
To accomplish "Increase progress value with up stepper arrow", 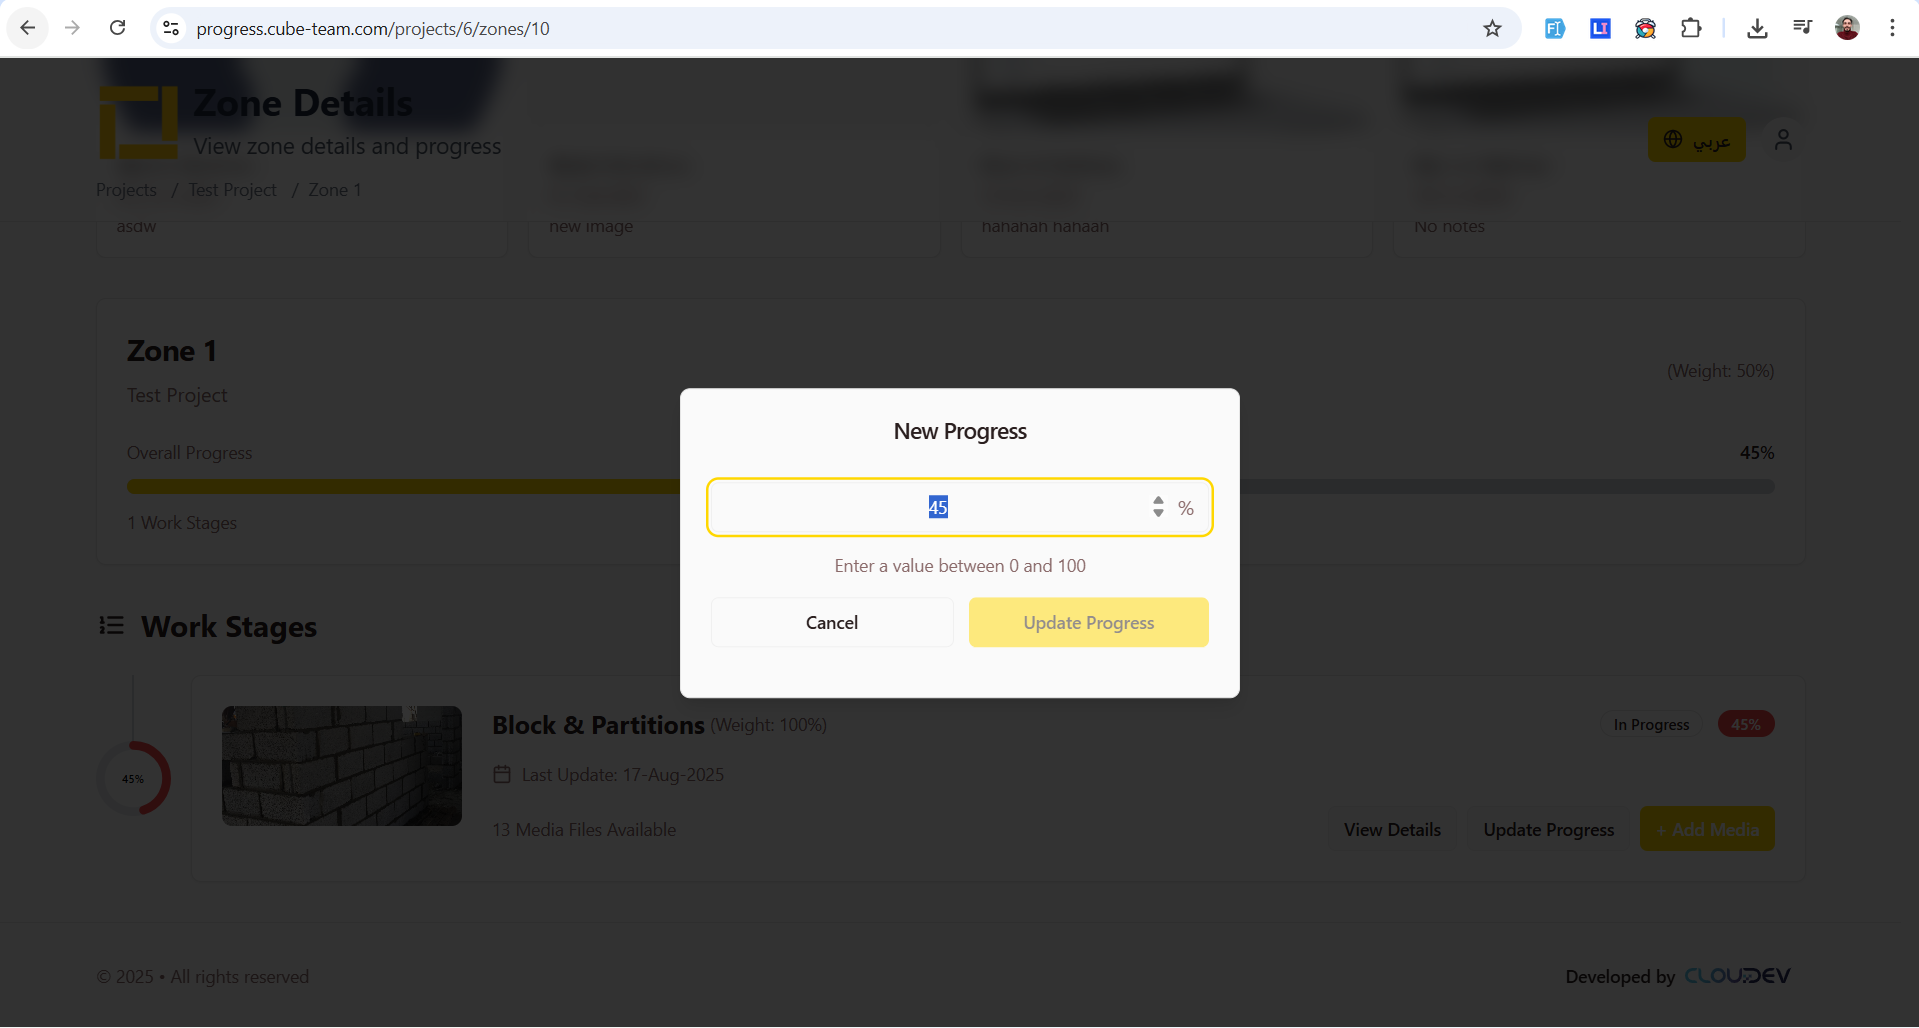I will coord(1158,500).
